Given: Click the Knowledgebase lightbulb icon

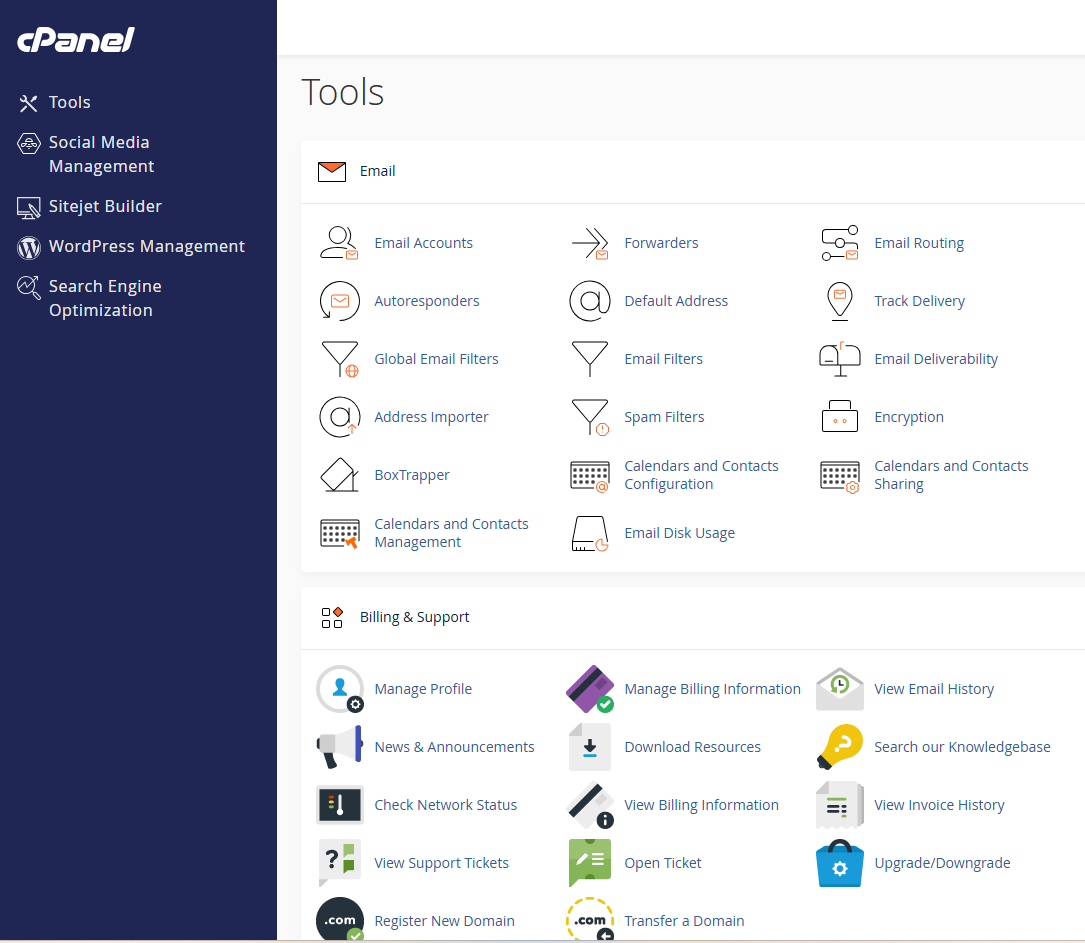Looking at the screenshot, I should coord(839,747).
